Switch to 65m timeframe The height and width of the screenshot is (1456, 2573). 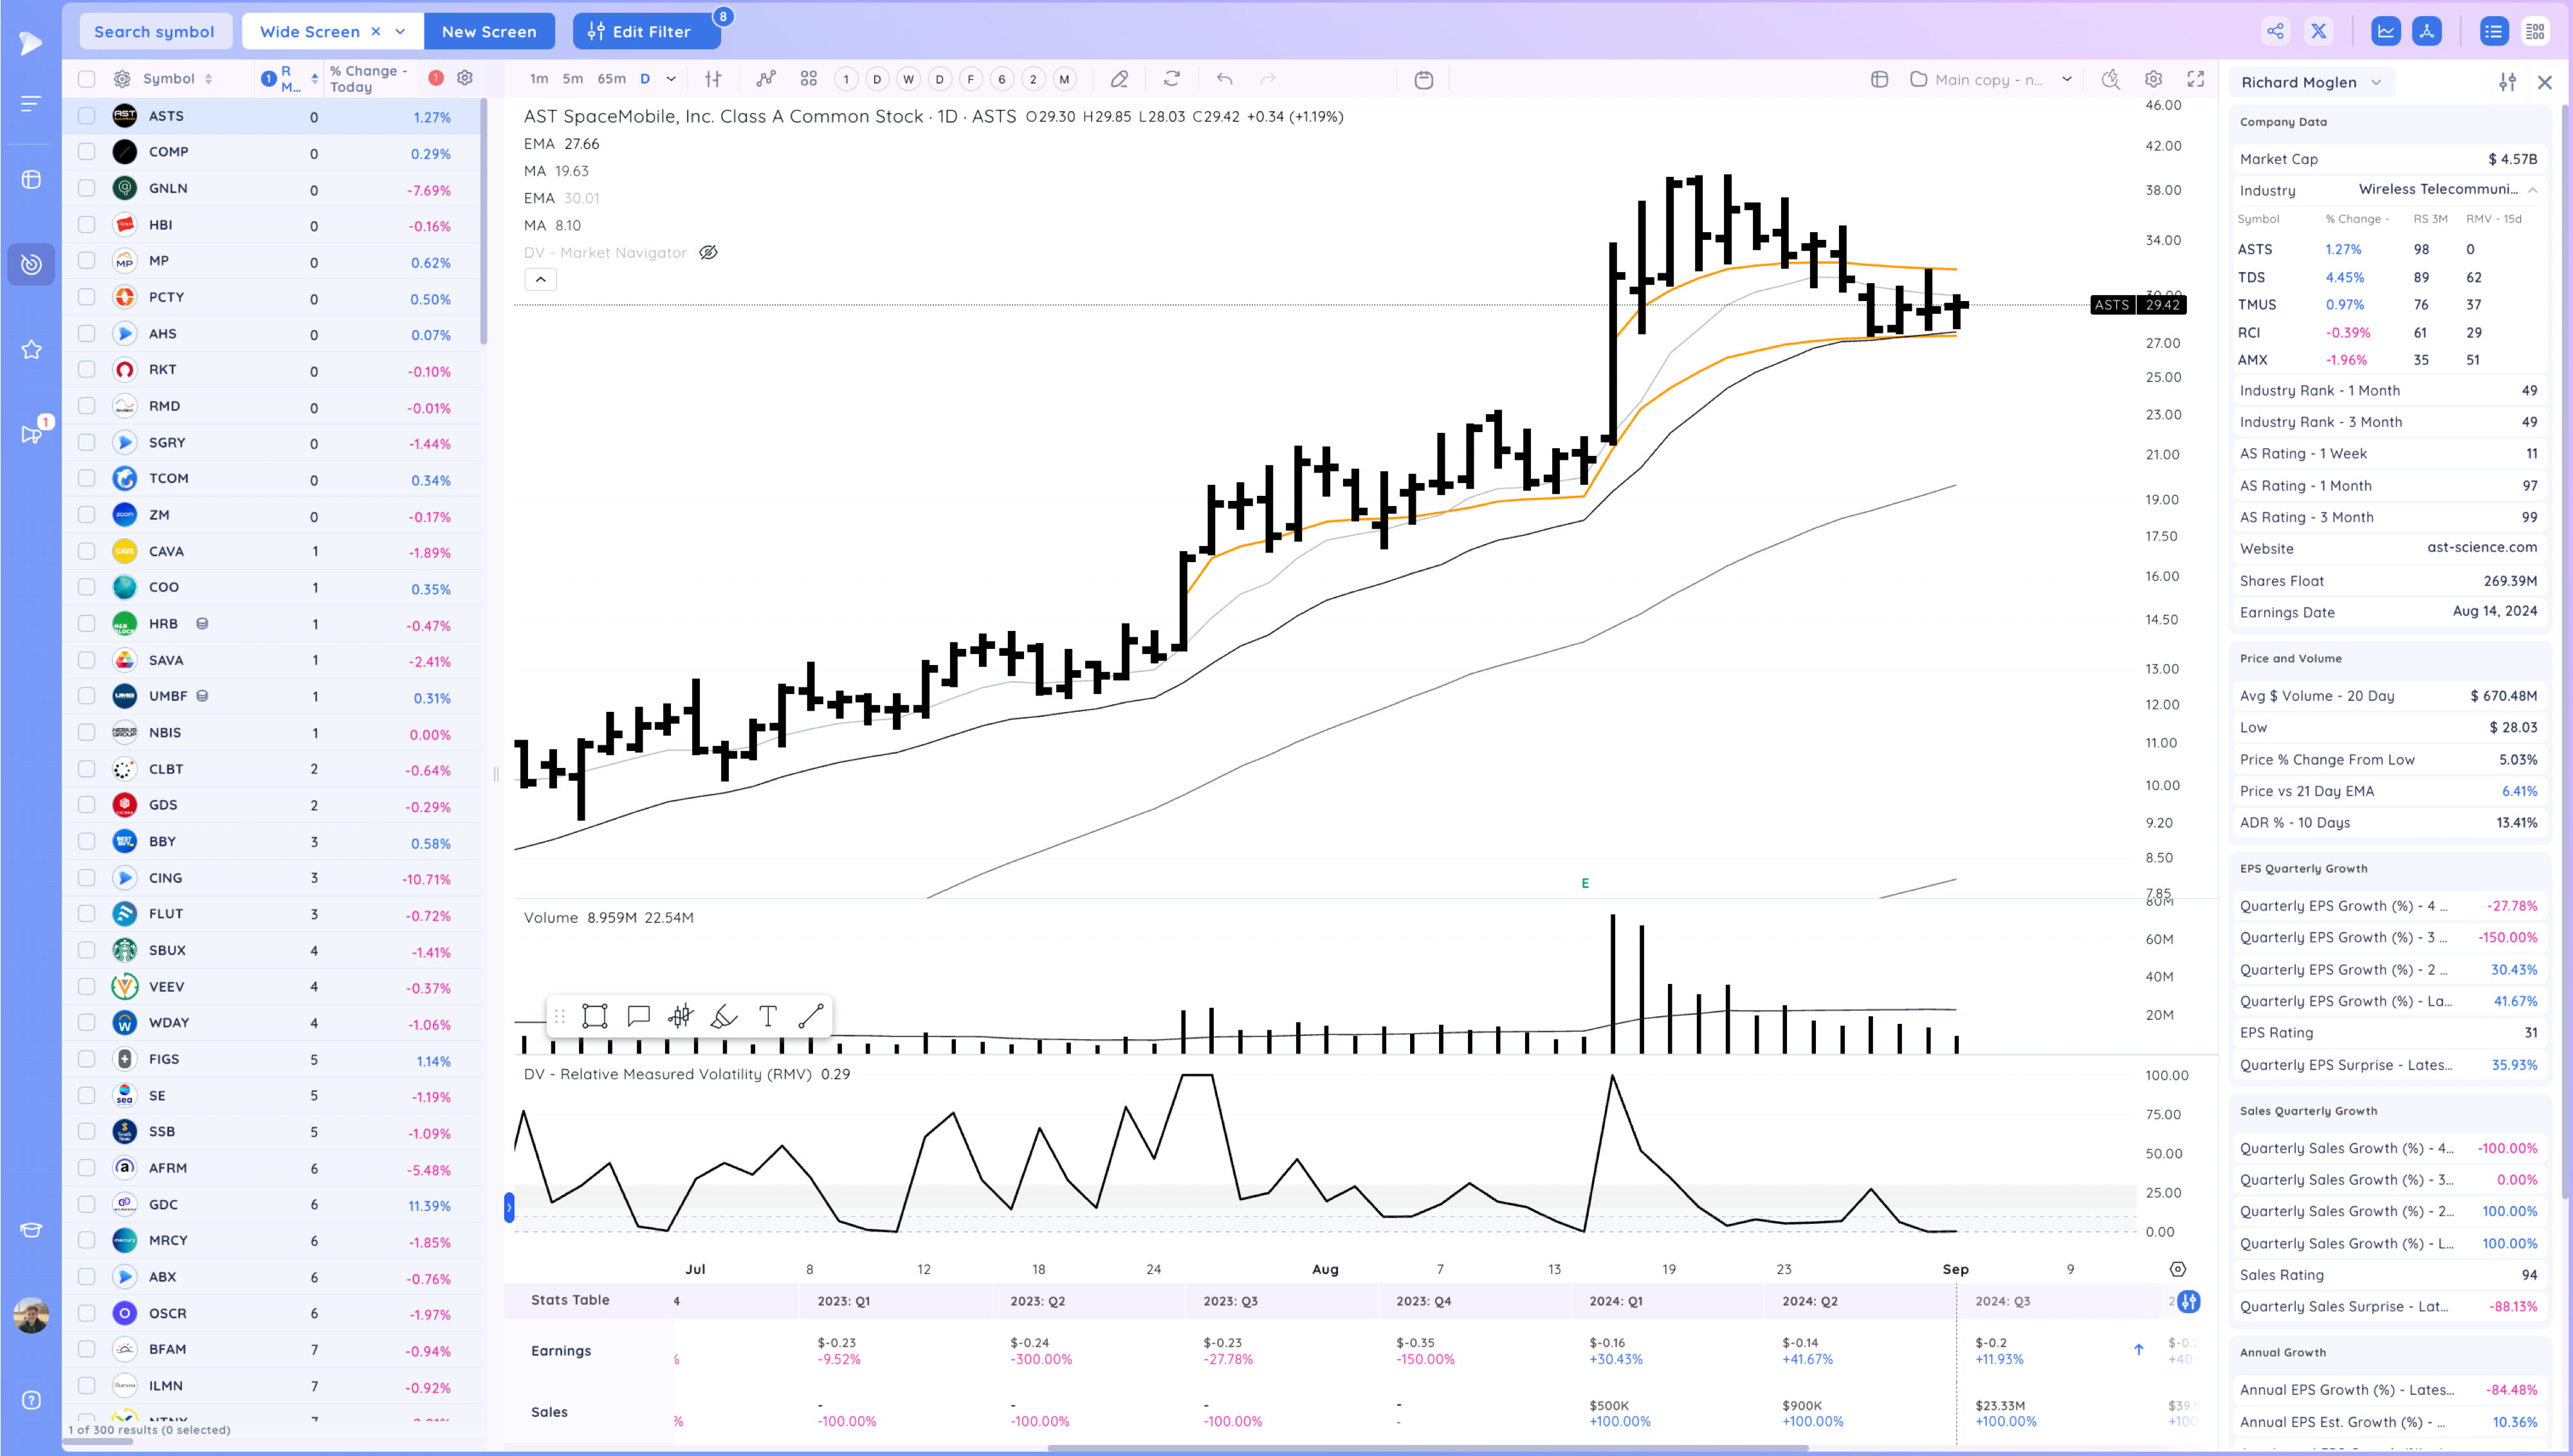611,79
